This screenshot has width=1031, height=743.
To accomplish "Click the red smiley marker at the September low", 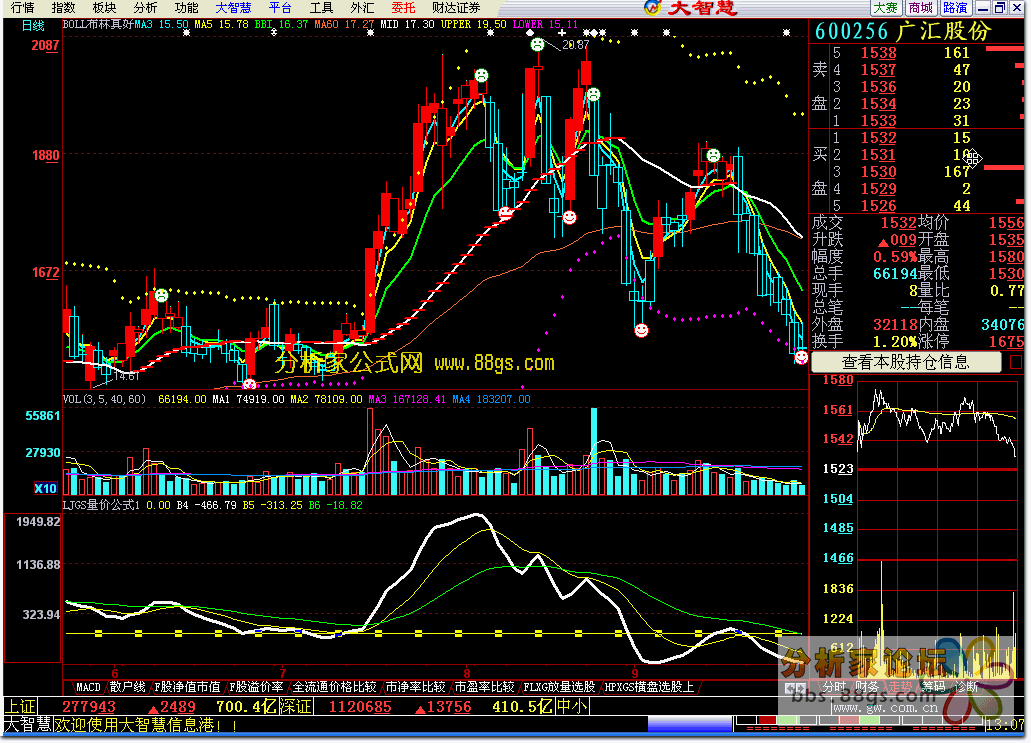I will (x=641, y=330).
